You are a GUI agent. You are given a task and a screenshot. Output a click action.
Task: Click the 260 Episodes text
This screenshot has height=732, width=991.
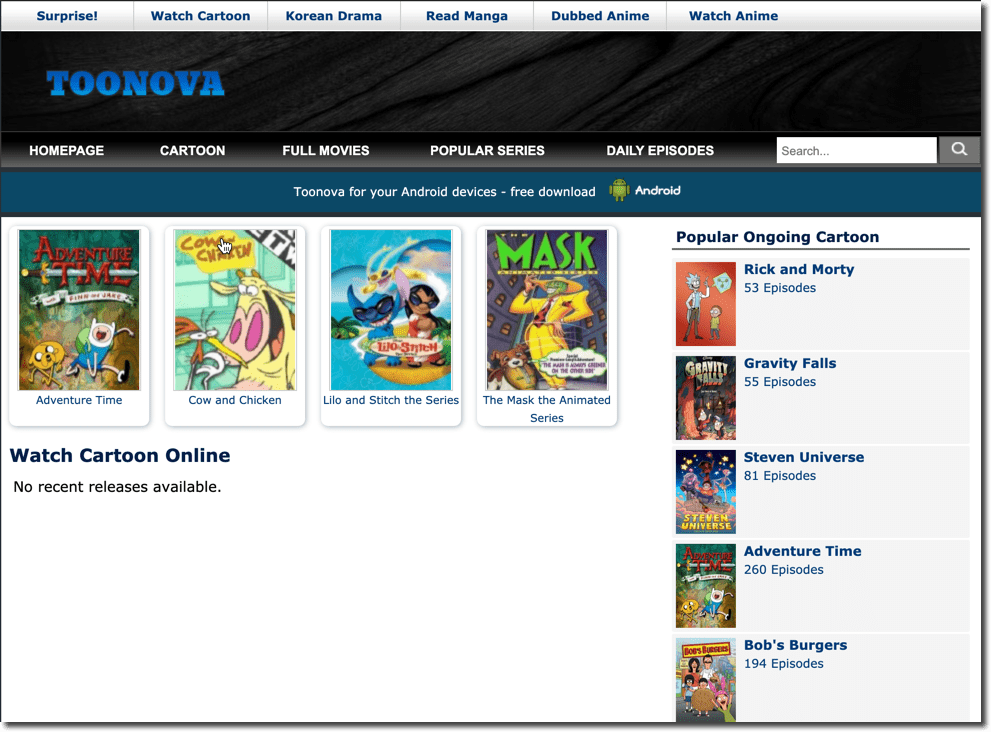(784, 570)
